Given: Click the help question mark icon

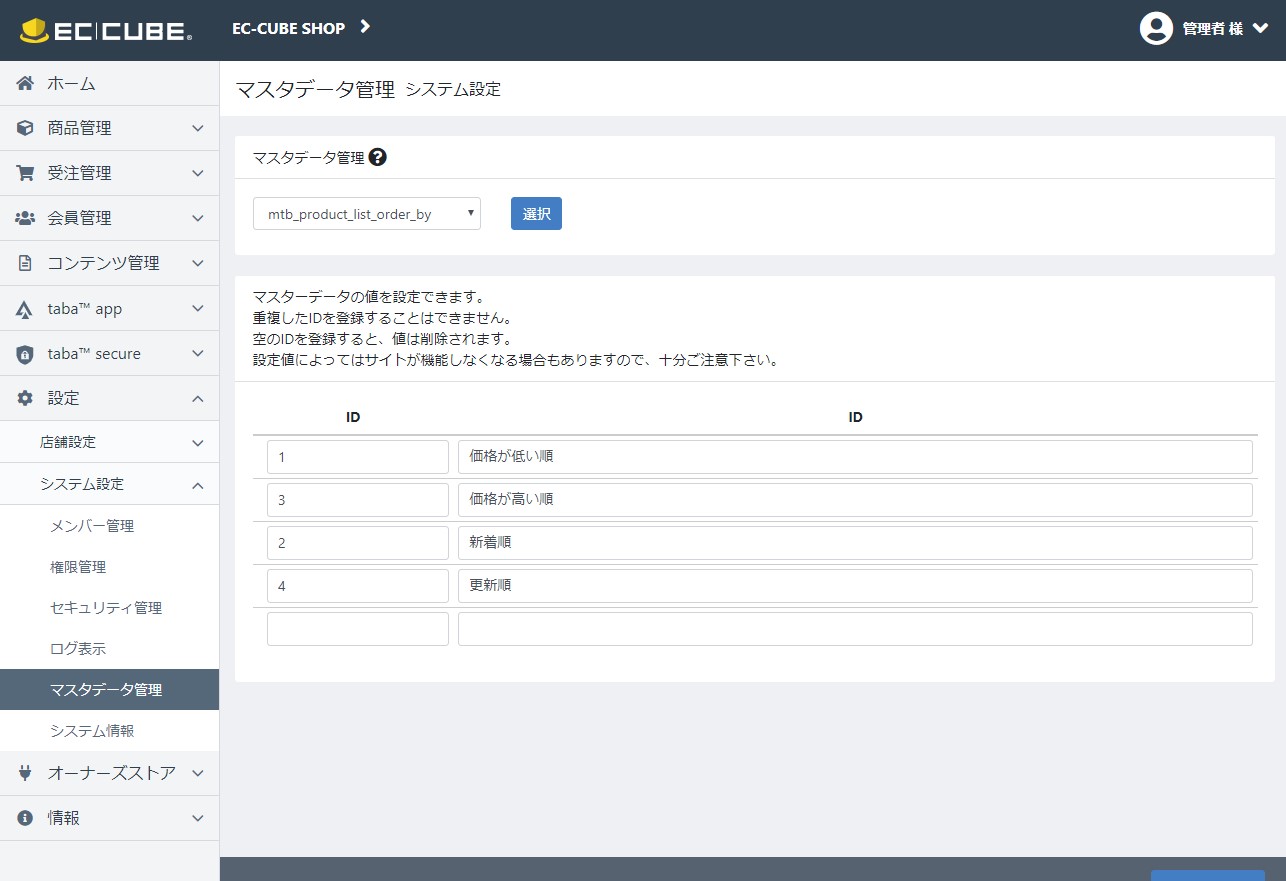Looking at the screenshot, I should coord(377,157).
